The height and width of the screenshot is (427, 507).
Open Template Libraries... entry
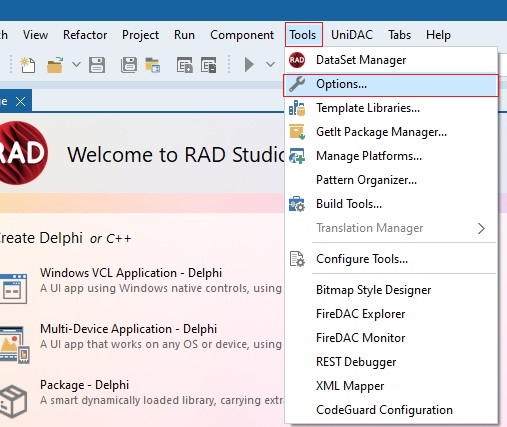point(391,108)
